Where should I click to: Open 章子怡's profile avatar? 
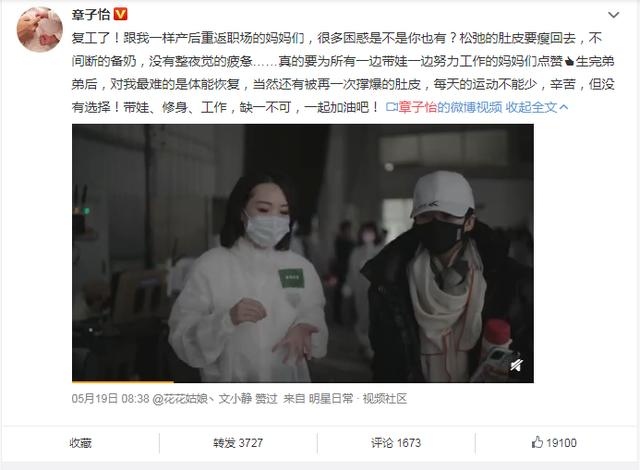[39, 29]
